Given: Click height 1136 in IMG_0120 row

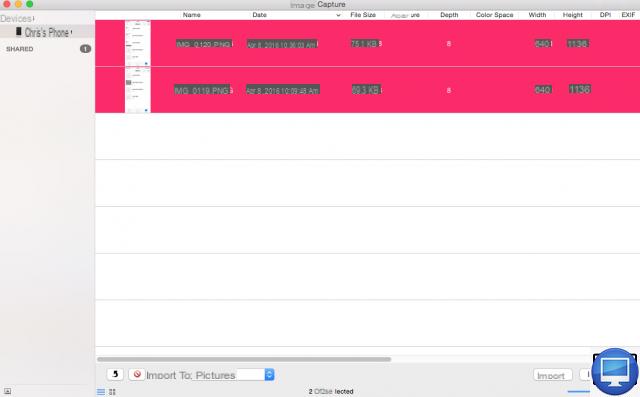Looking at the screenshot, I should point(578,43).
